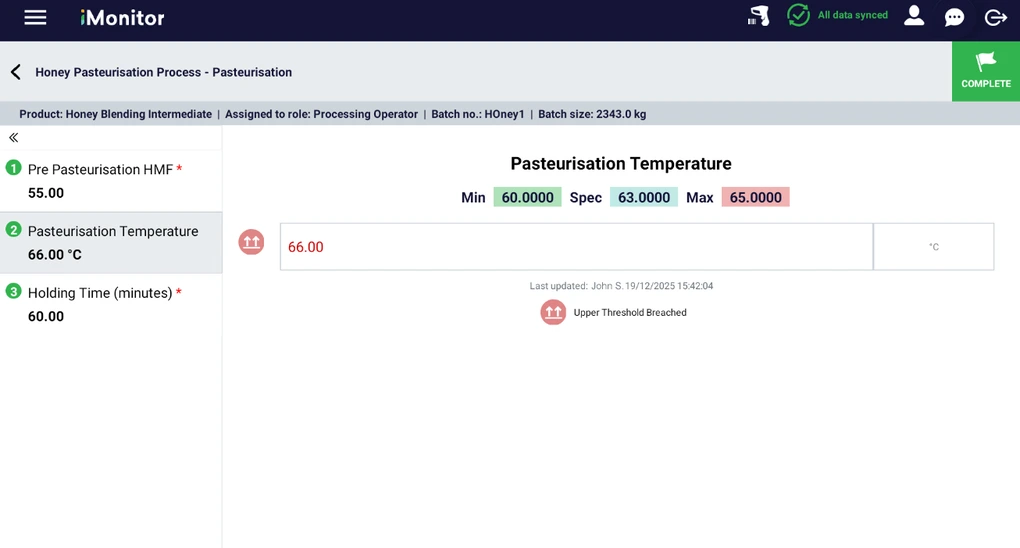Click the green Min 60.0000 value
This screenshot has width=1020, height=548.
(x=528, y=197)
